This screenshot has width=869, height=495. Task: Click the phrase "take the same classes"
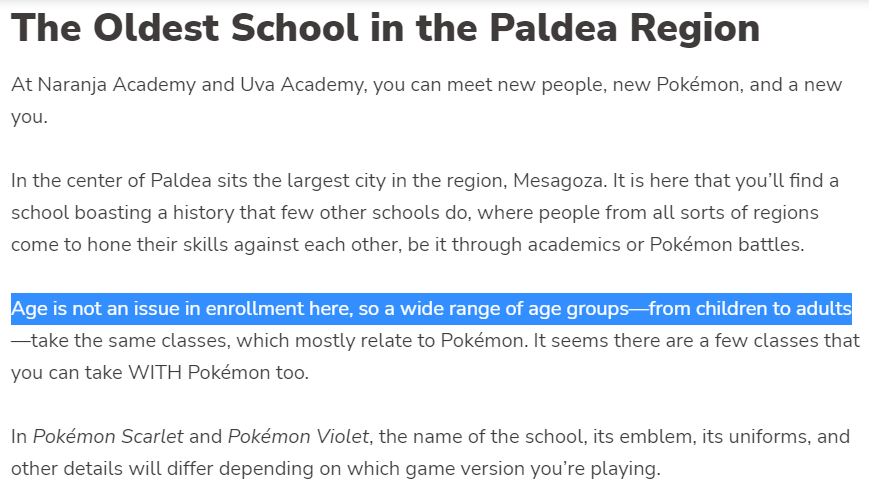coord(112,341)
